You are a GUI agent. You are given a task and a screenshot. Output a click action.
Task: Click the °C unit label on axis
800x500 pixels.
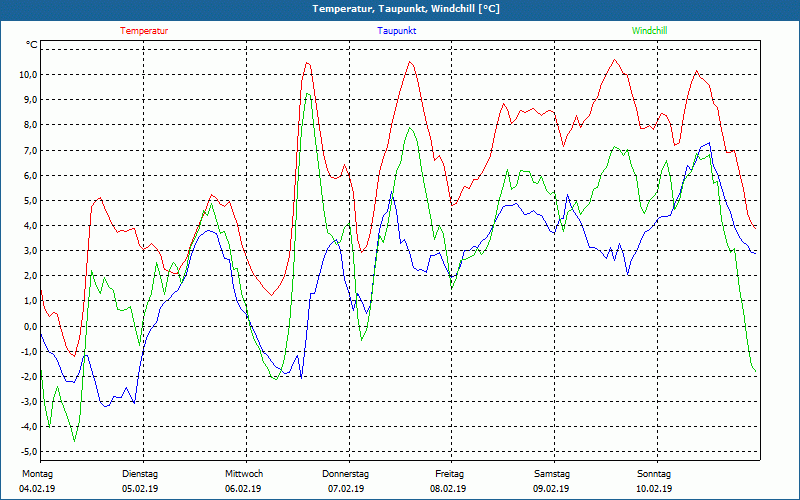[x=32, y=45]
